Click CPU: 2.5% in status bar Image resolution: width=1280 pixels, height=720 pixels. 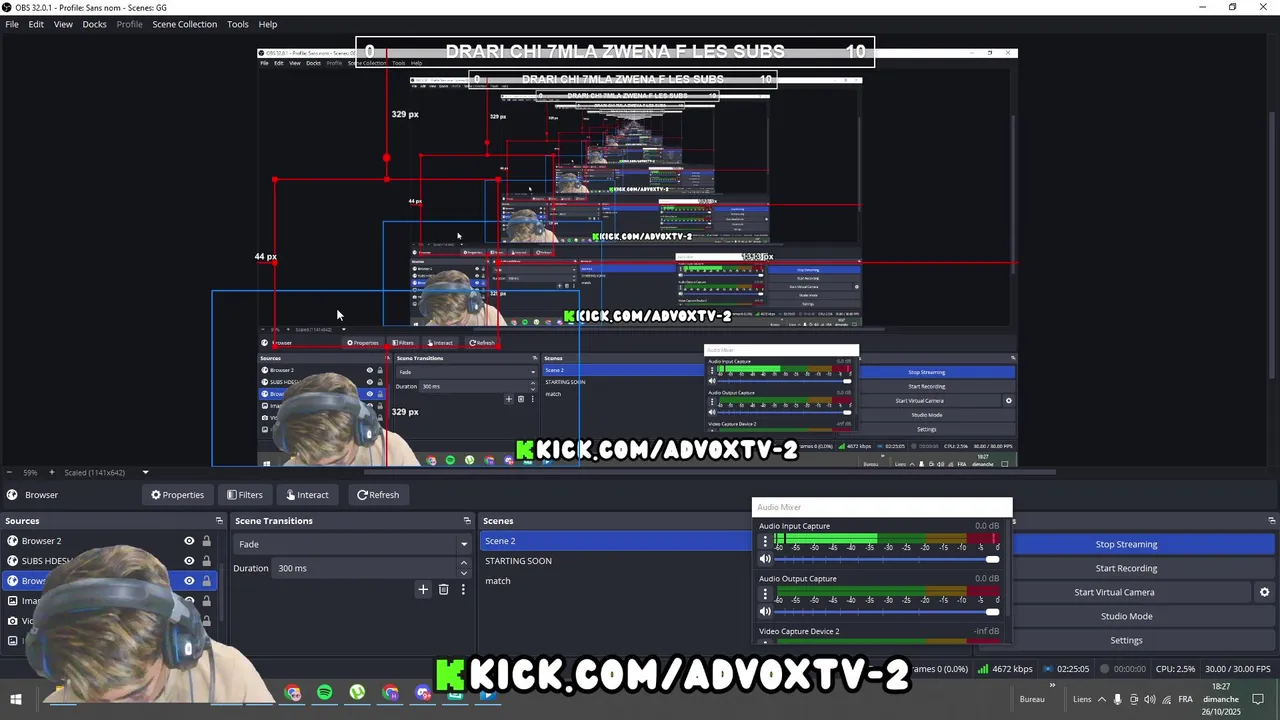click(x=1175, y=669)
